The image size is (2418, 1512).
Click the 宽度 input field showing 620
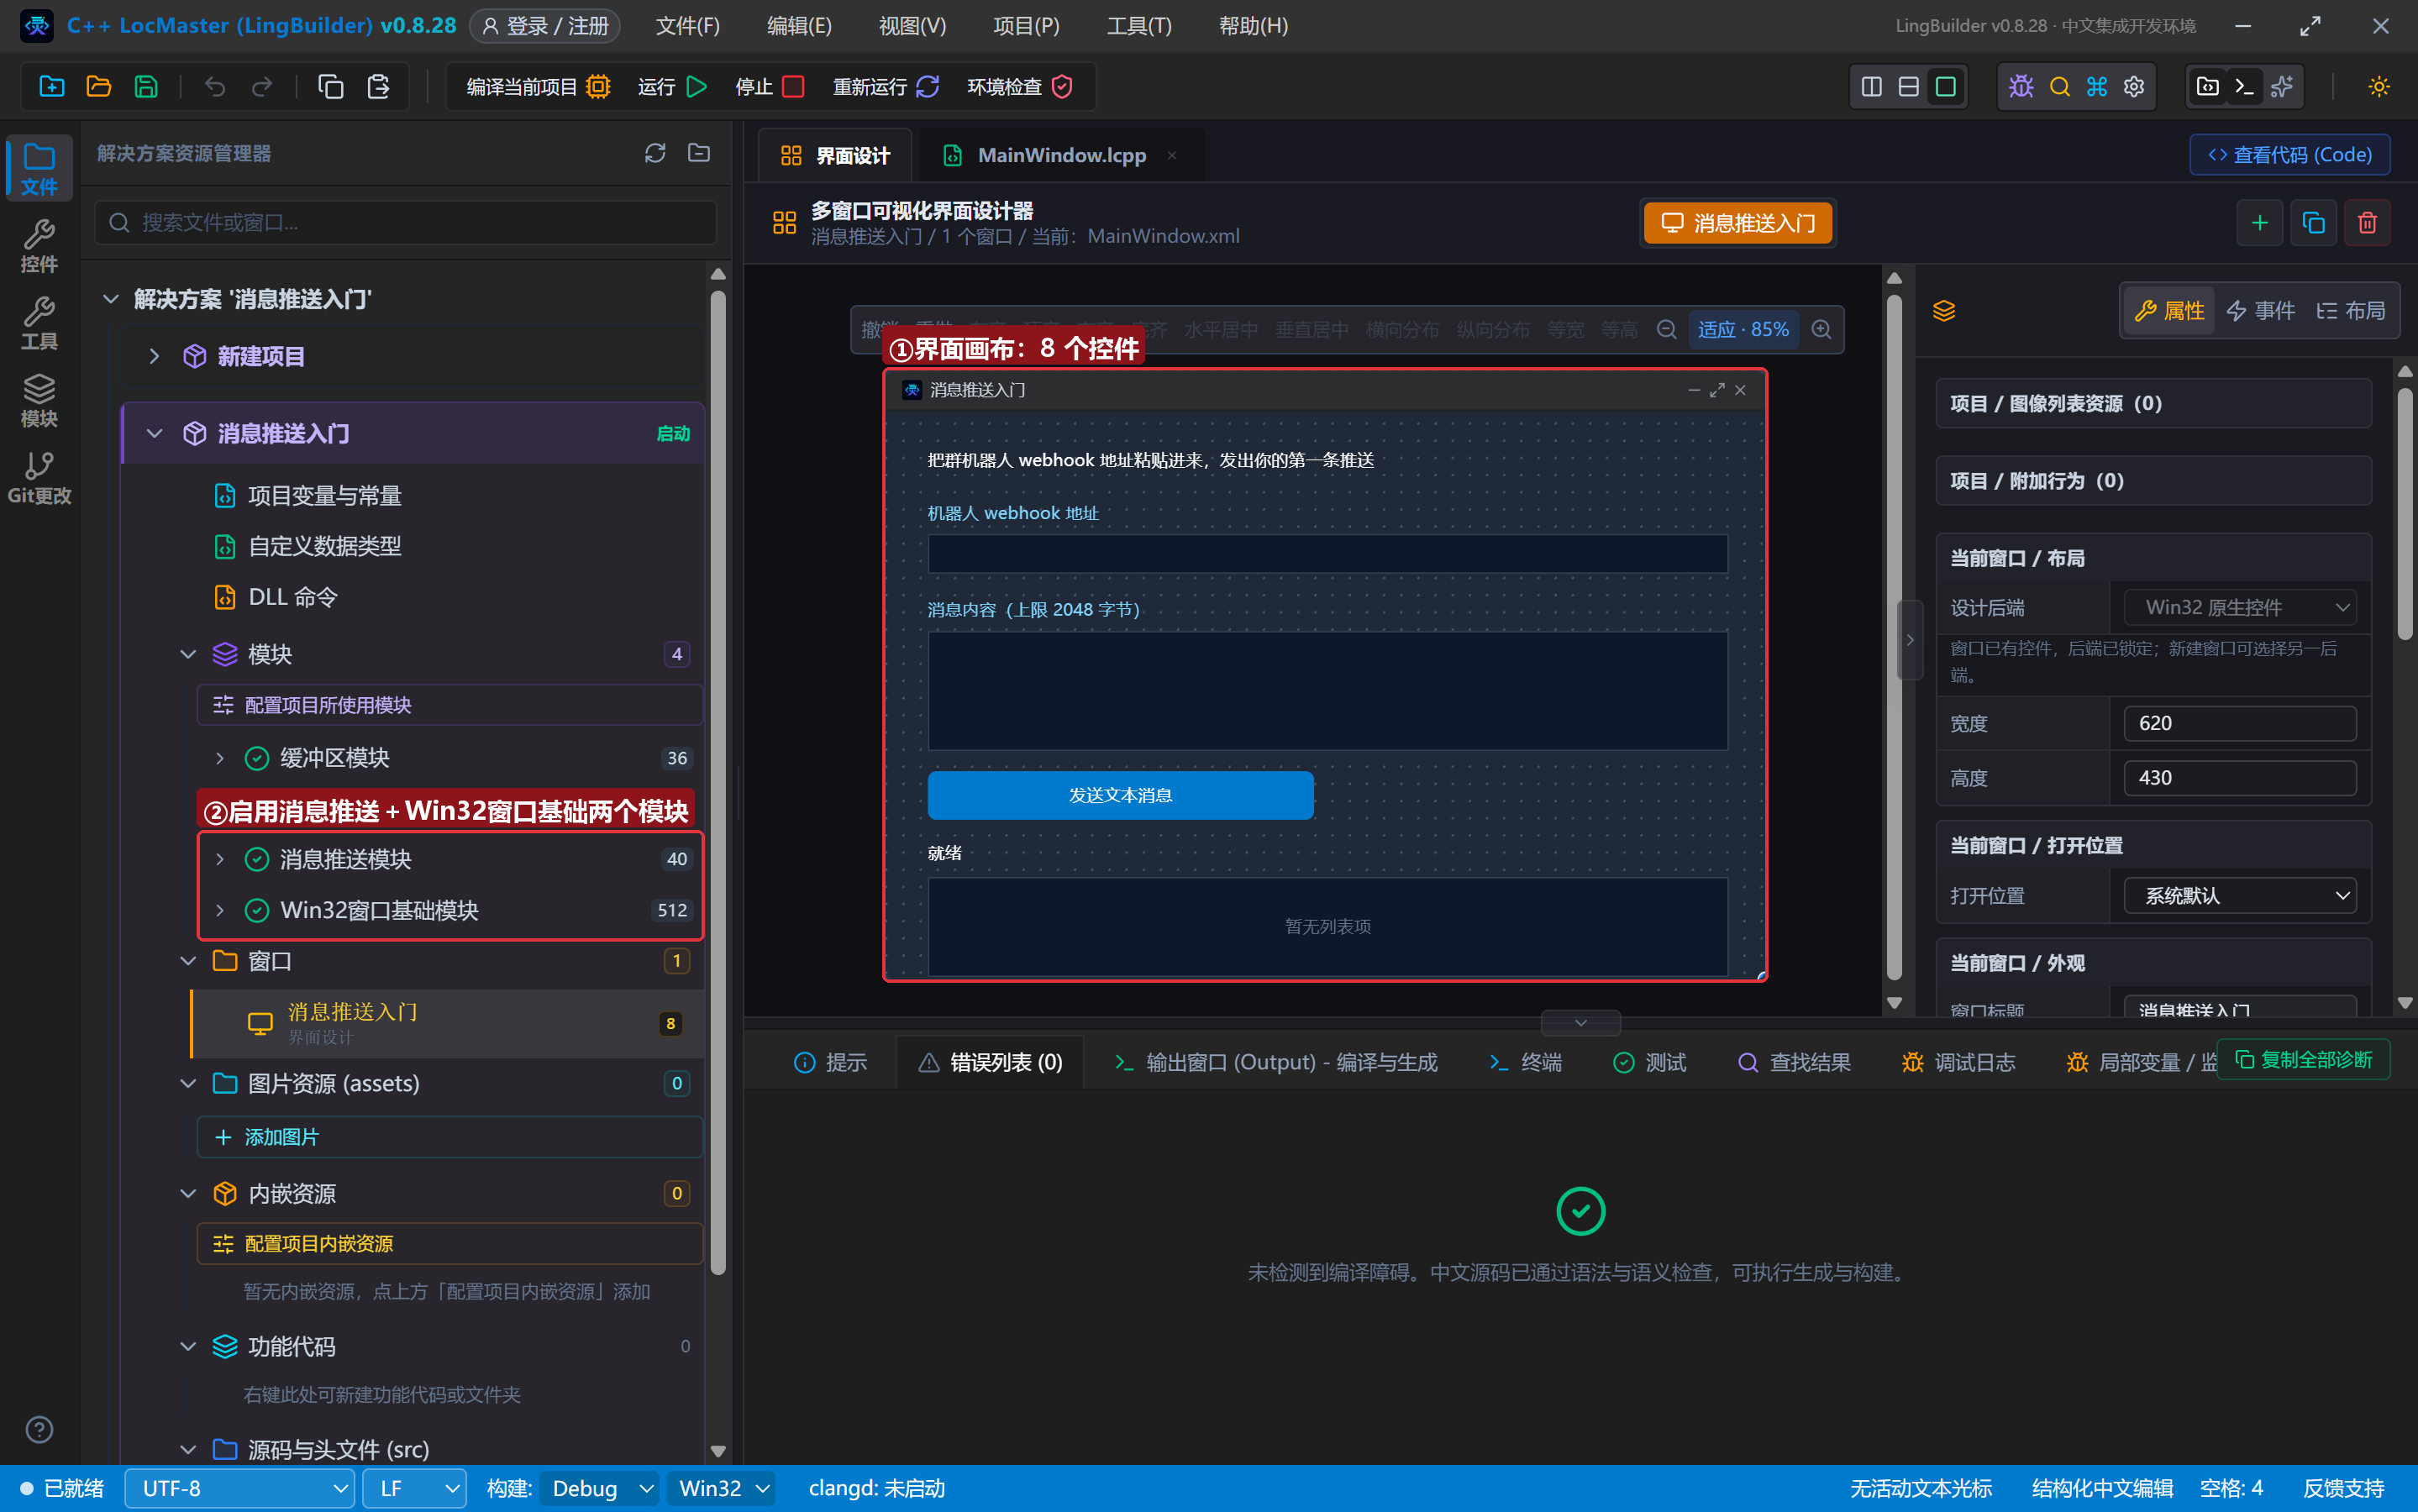[x=2239, y=723]
